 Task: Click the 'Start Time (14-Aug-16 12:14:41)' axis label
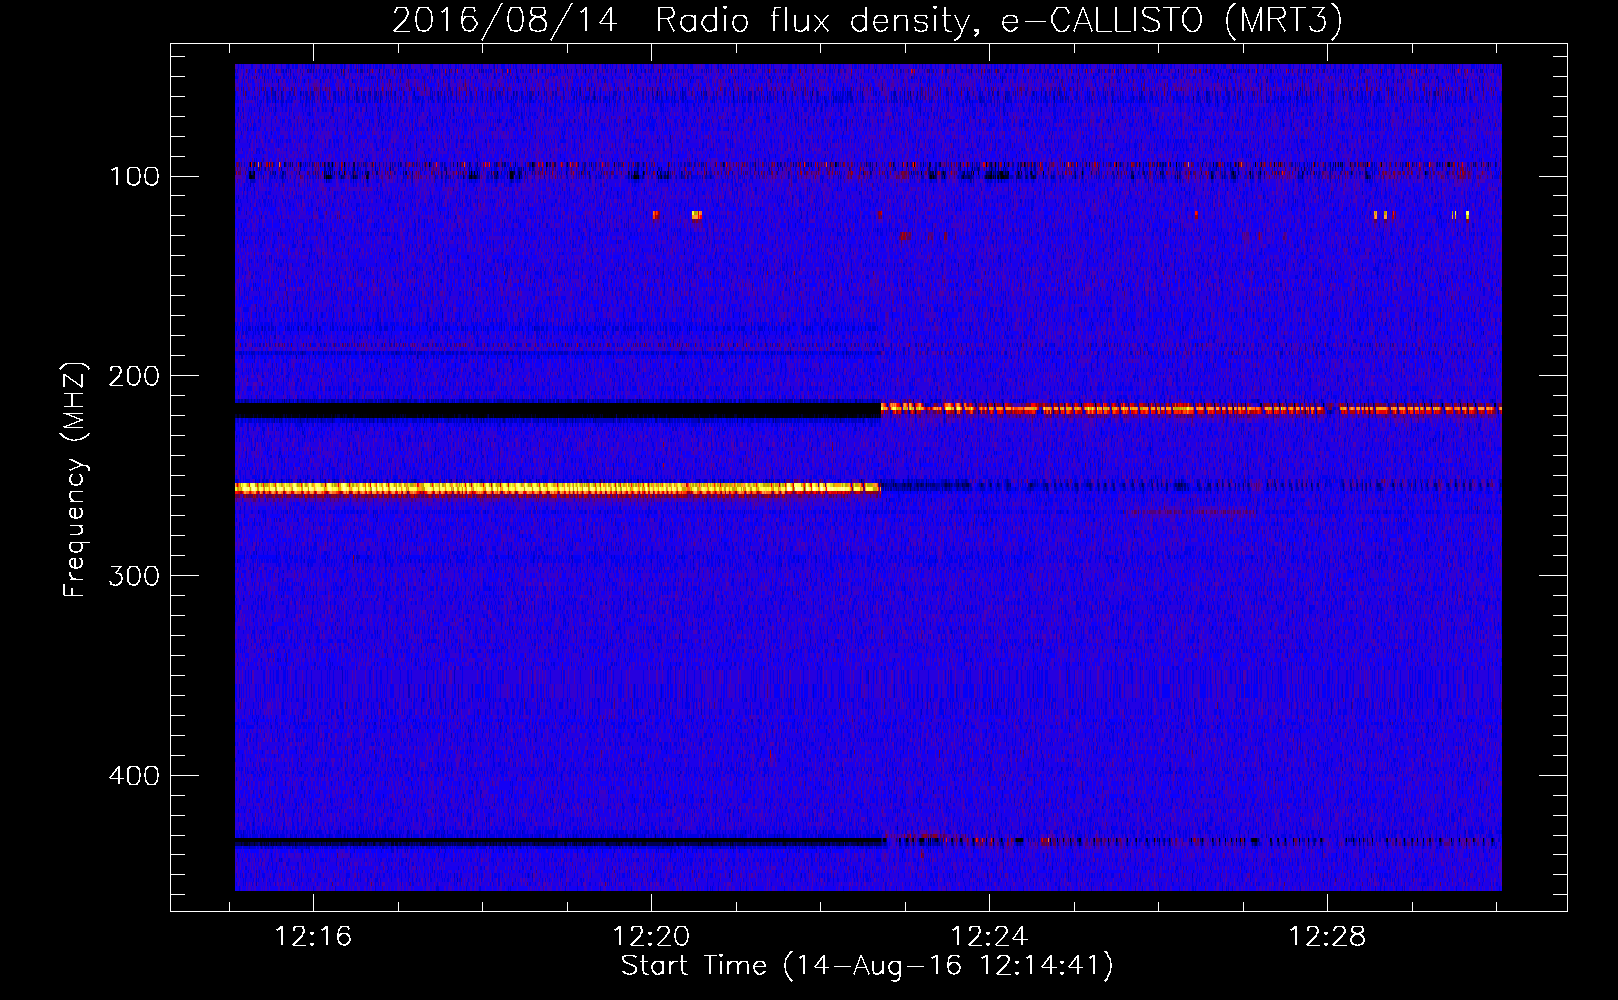coord(867,966)
